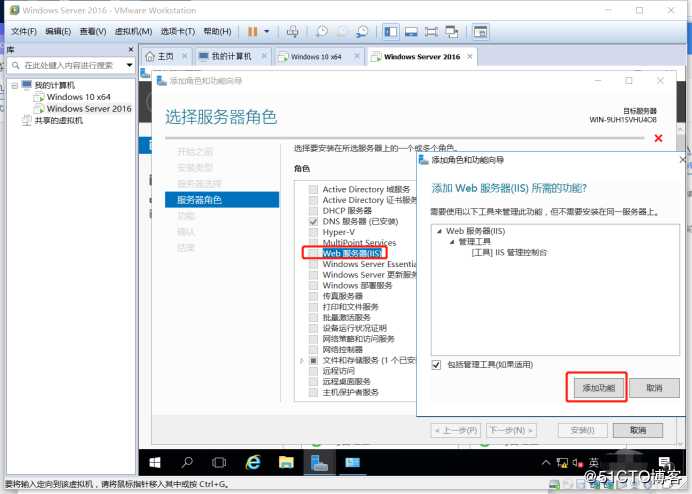Viewport: 692px width, 494px height.
Task: Check the 远程桌面服务 role checkbox
Action: tap(313, 381)
